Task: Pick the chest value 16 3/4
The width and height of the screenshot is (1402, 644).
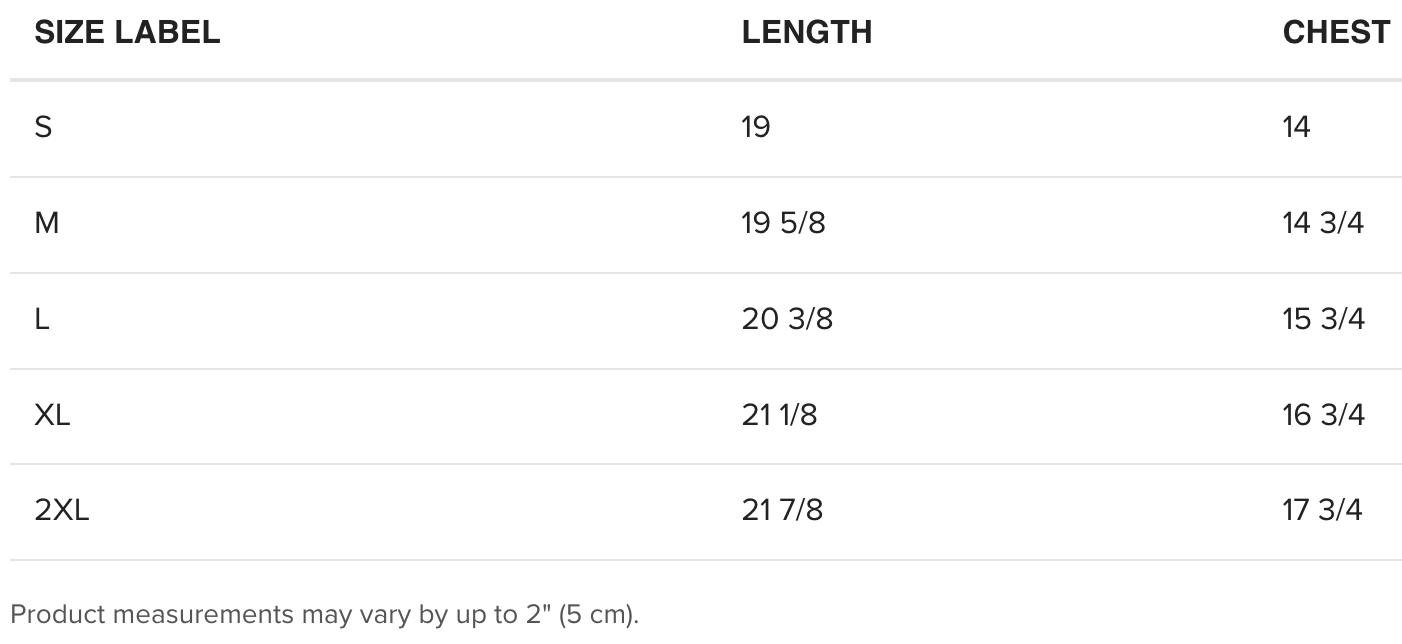Action: coord(1323,415)
